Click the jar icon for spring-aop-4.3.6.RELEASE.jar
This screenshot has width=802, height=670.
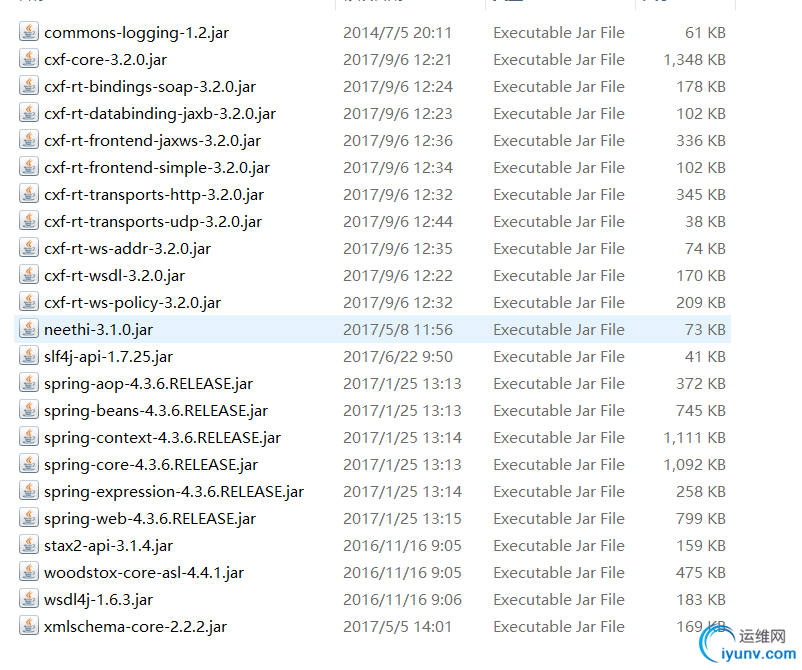[29, 383]
